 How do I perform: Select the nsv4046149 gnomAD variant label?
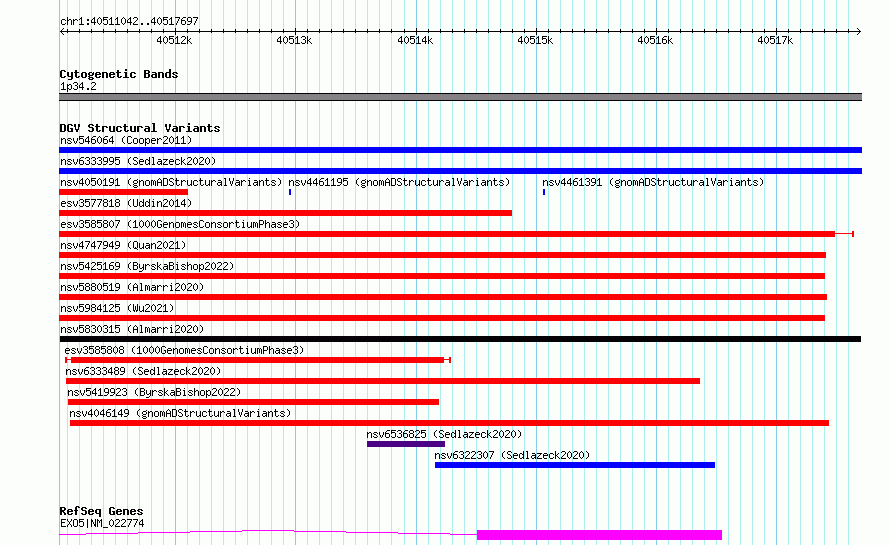[x=180, y=413]
